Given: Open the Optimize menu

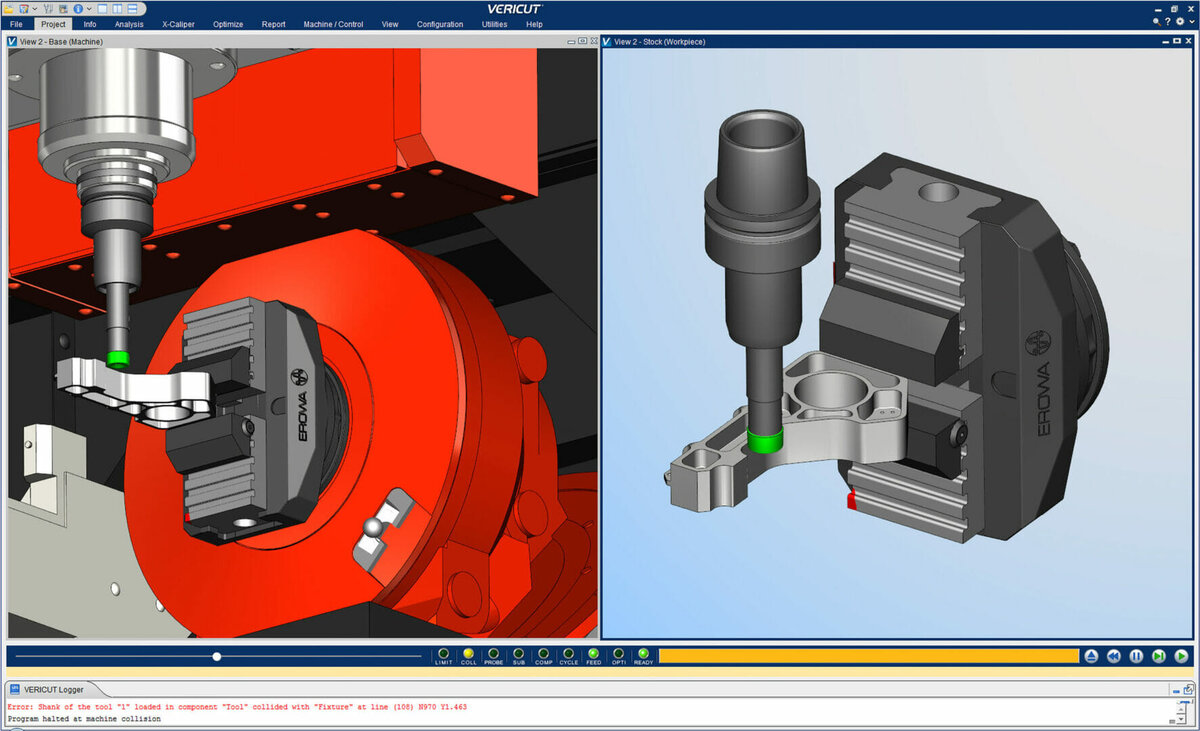Looking at the screenshot, I should [228, 24].
